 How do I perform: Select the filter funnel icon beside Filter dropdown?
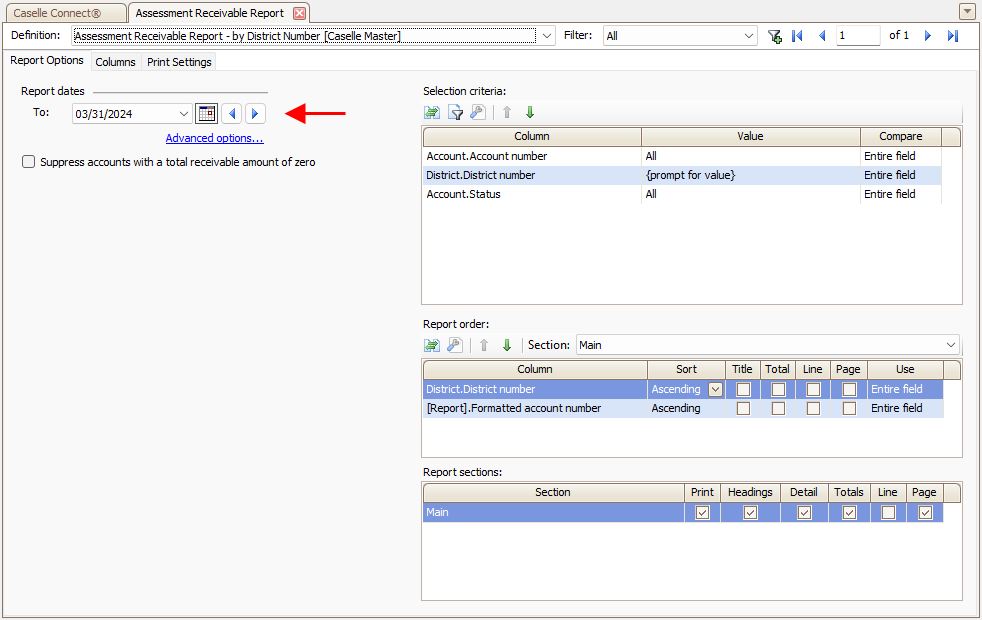coord(775,35)
